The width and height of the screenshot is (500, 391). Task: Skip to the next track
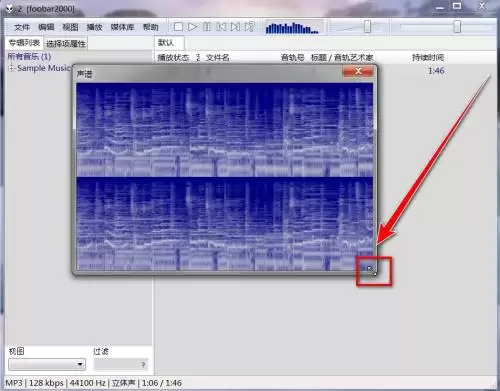point(235,27)
